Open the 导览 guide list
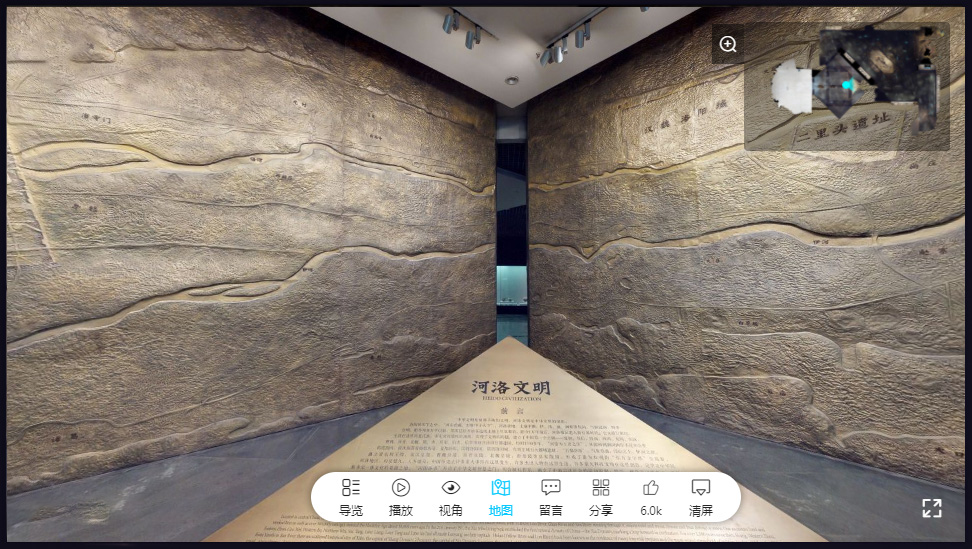Screen dimensions: 972x549 pos(351,497)
